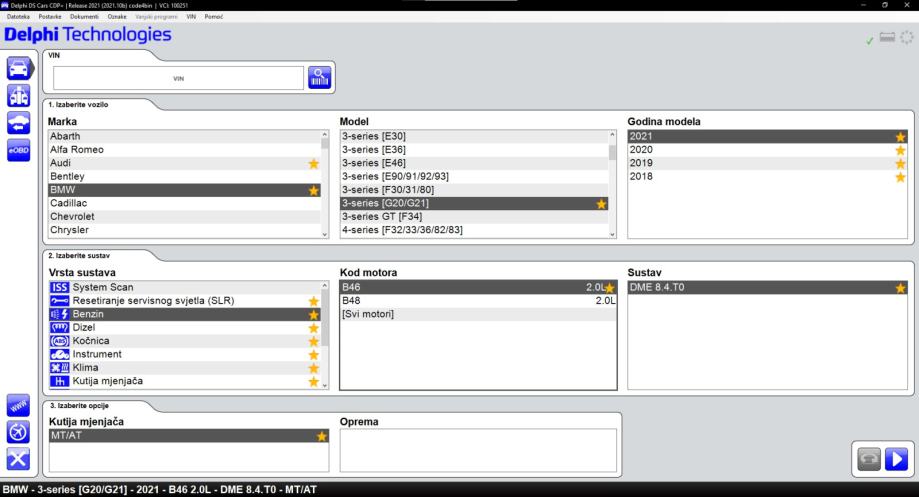
Task: Click the flight recorder airplane icon
Action: [x=18, y=432]
